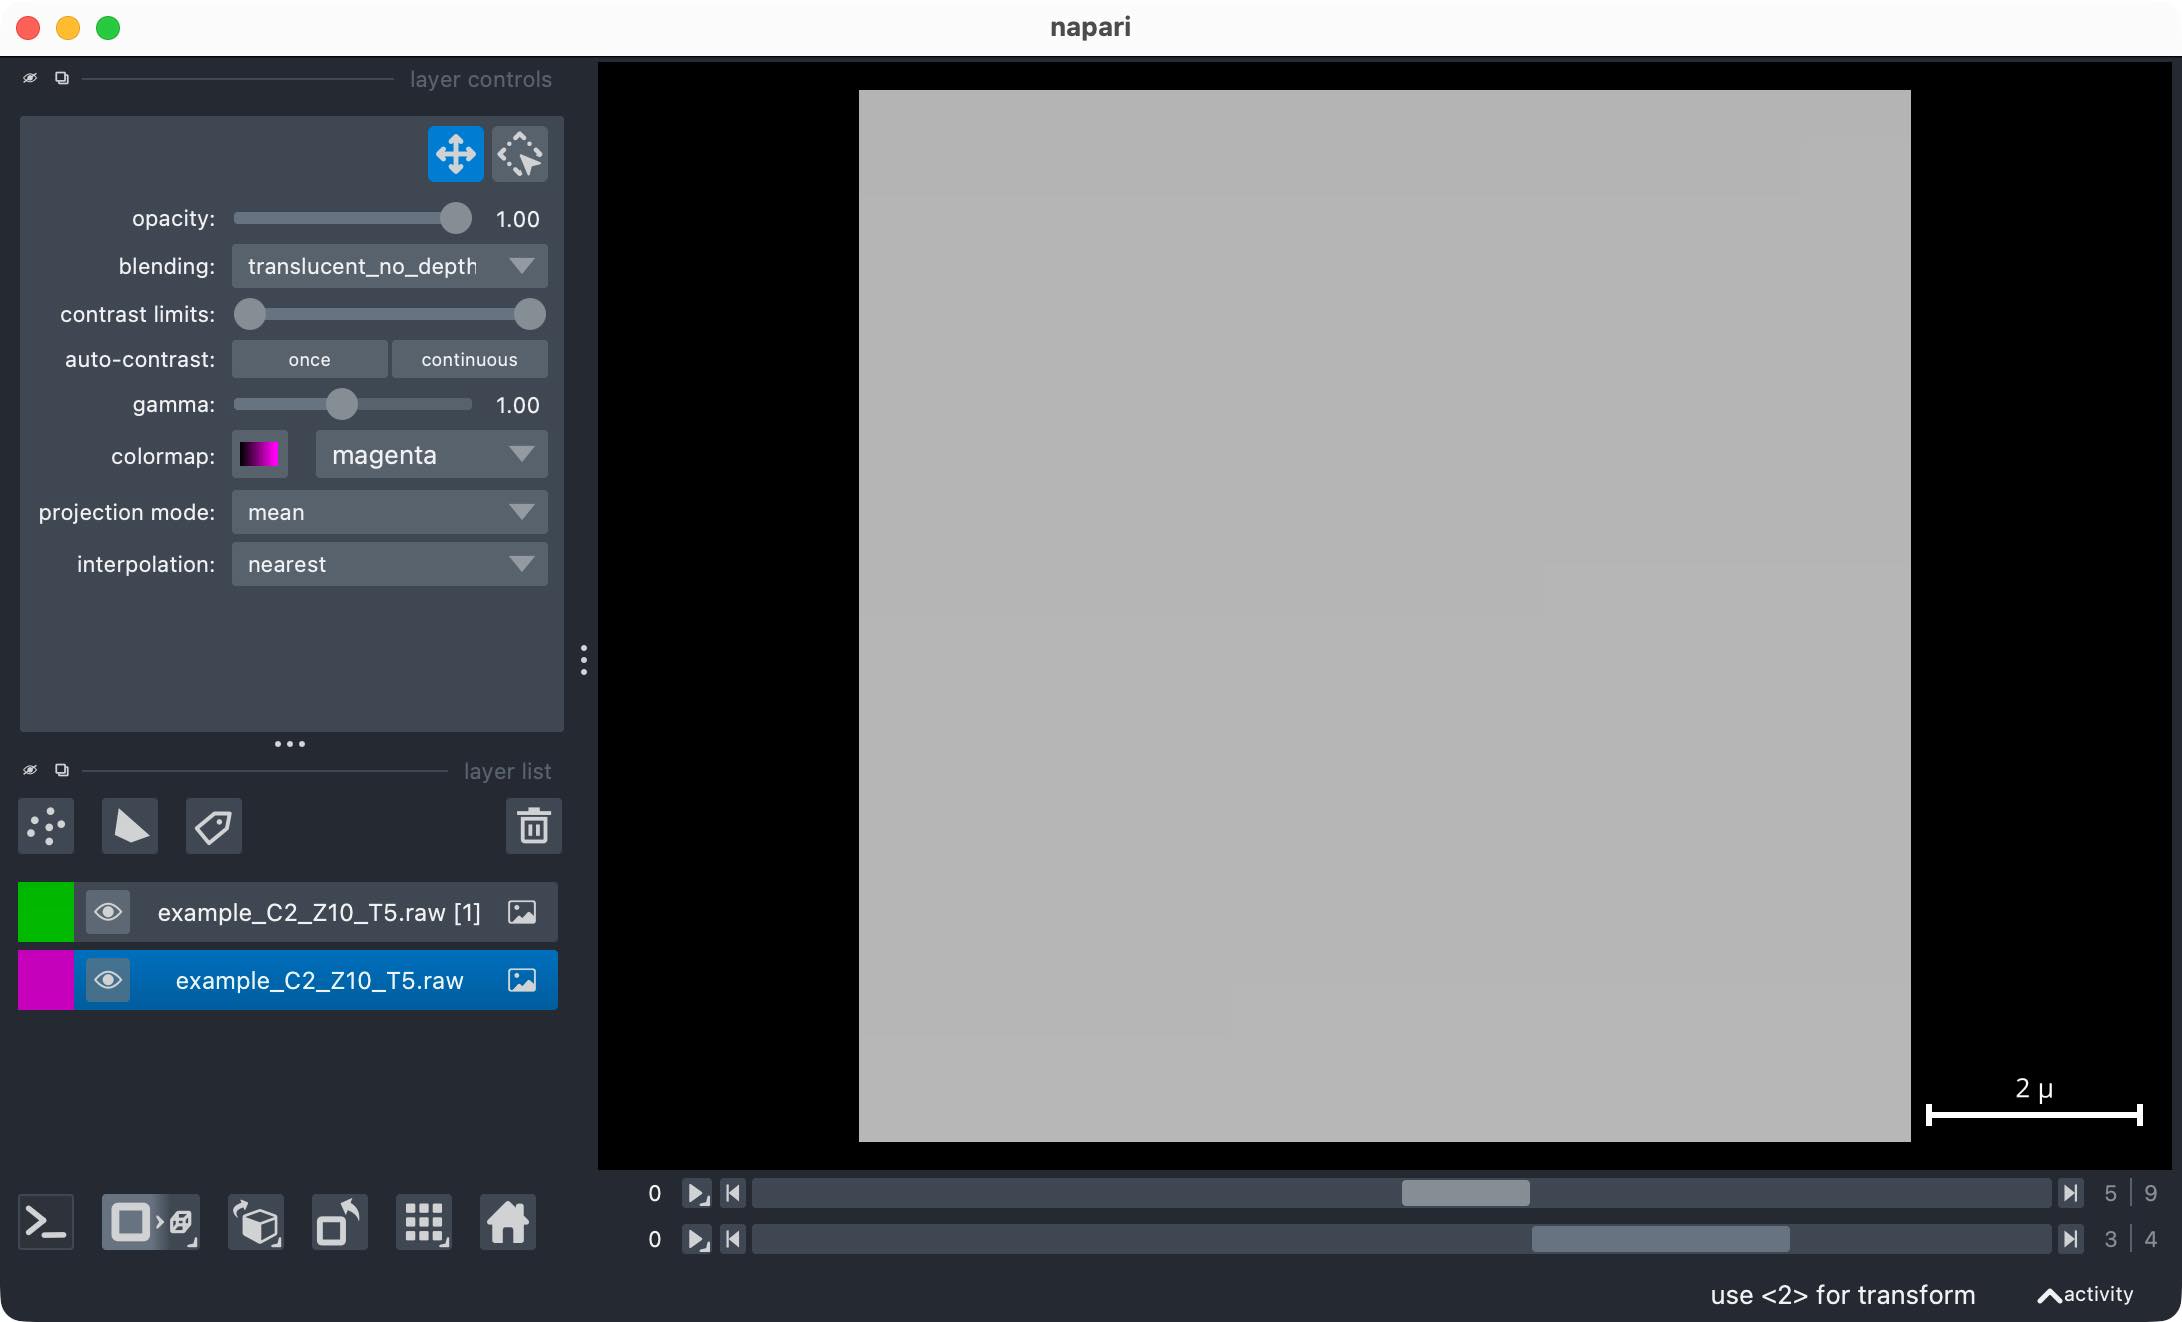
Task: Transpose displayed dimensions
Action: 340,1222
